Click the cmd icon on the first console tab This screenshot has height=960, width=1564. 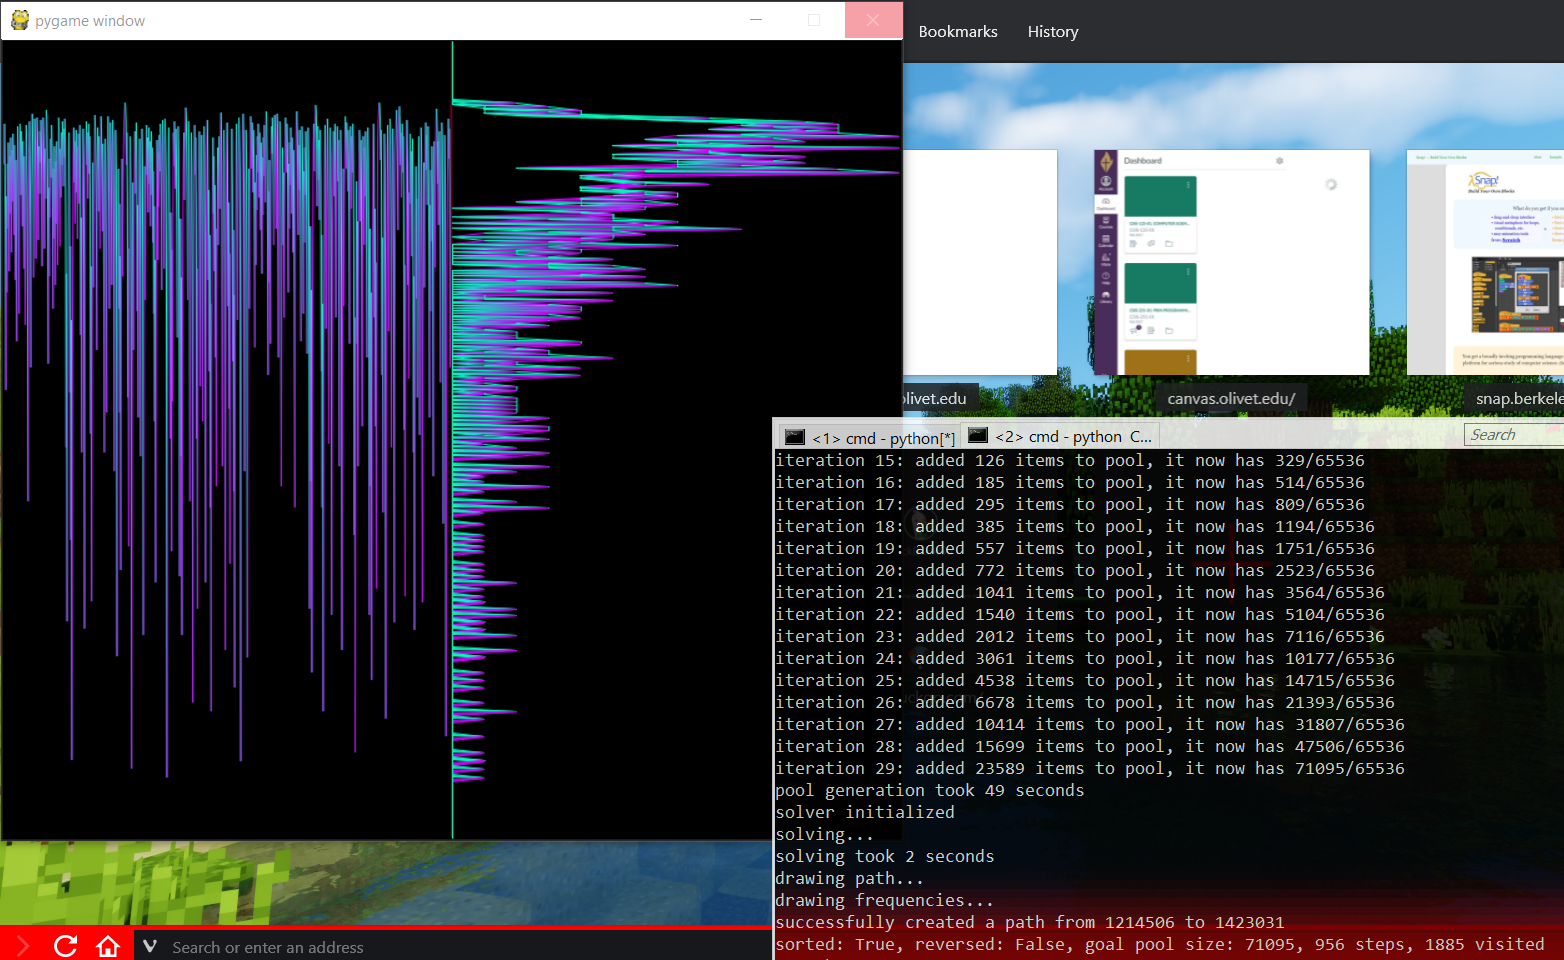(x=794, y=436)
